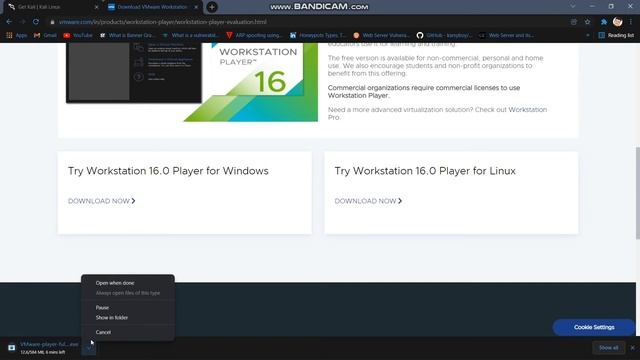Click the address bar URL
Screen dimensions: 640x360
[x=162, y=22]
